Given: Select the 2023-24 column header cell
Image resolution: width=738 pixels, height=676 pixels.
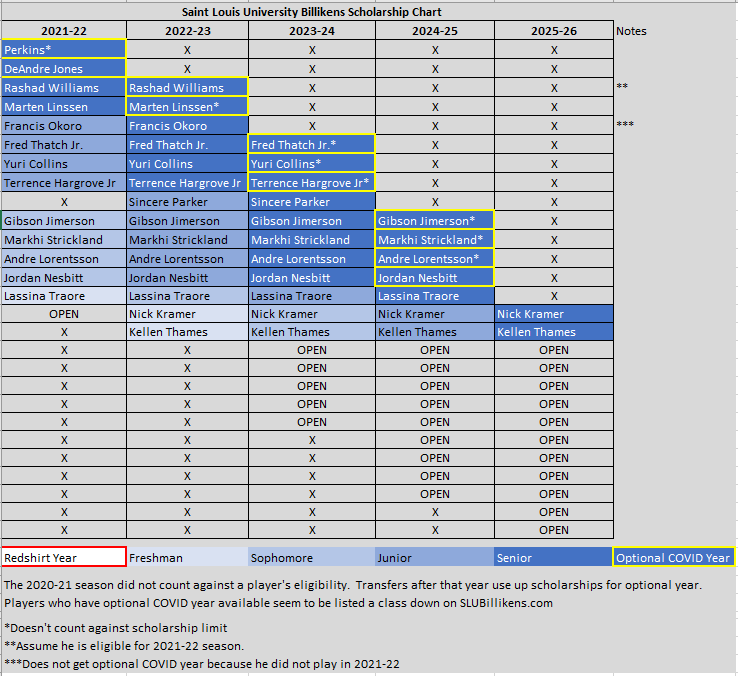Looking at the screenshot, I should point(311,31).
